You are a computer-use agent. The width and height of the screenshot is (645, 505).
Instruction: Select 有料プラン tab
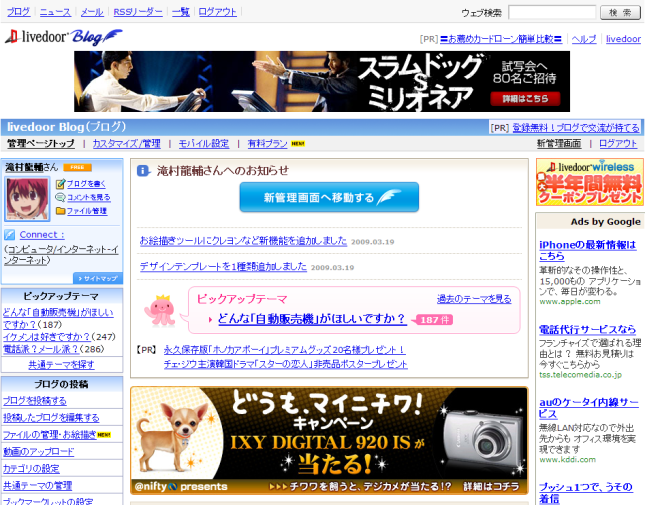(x=267, y=144)
